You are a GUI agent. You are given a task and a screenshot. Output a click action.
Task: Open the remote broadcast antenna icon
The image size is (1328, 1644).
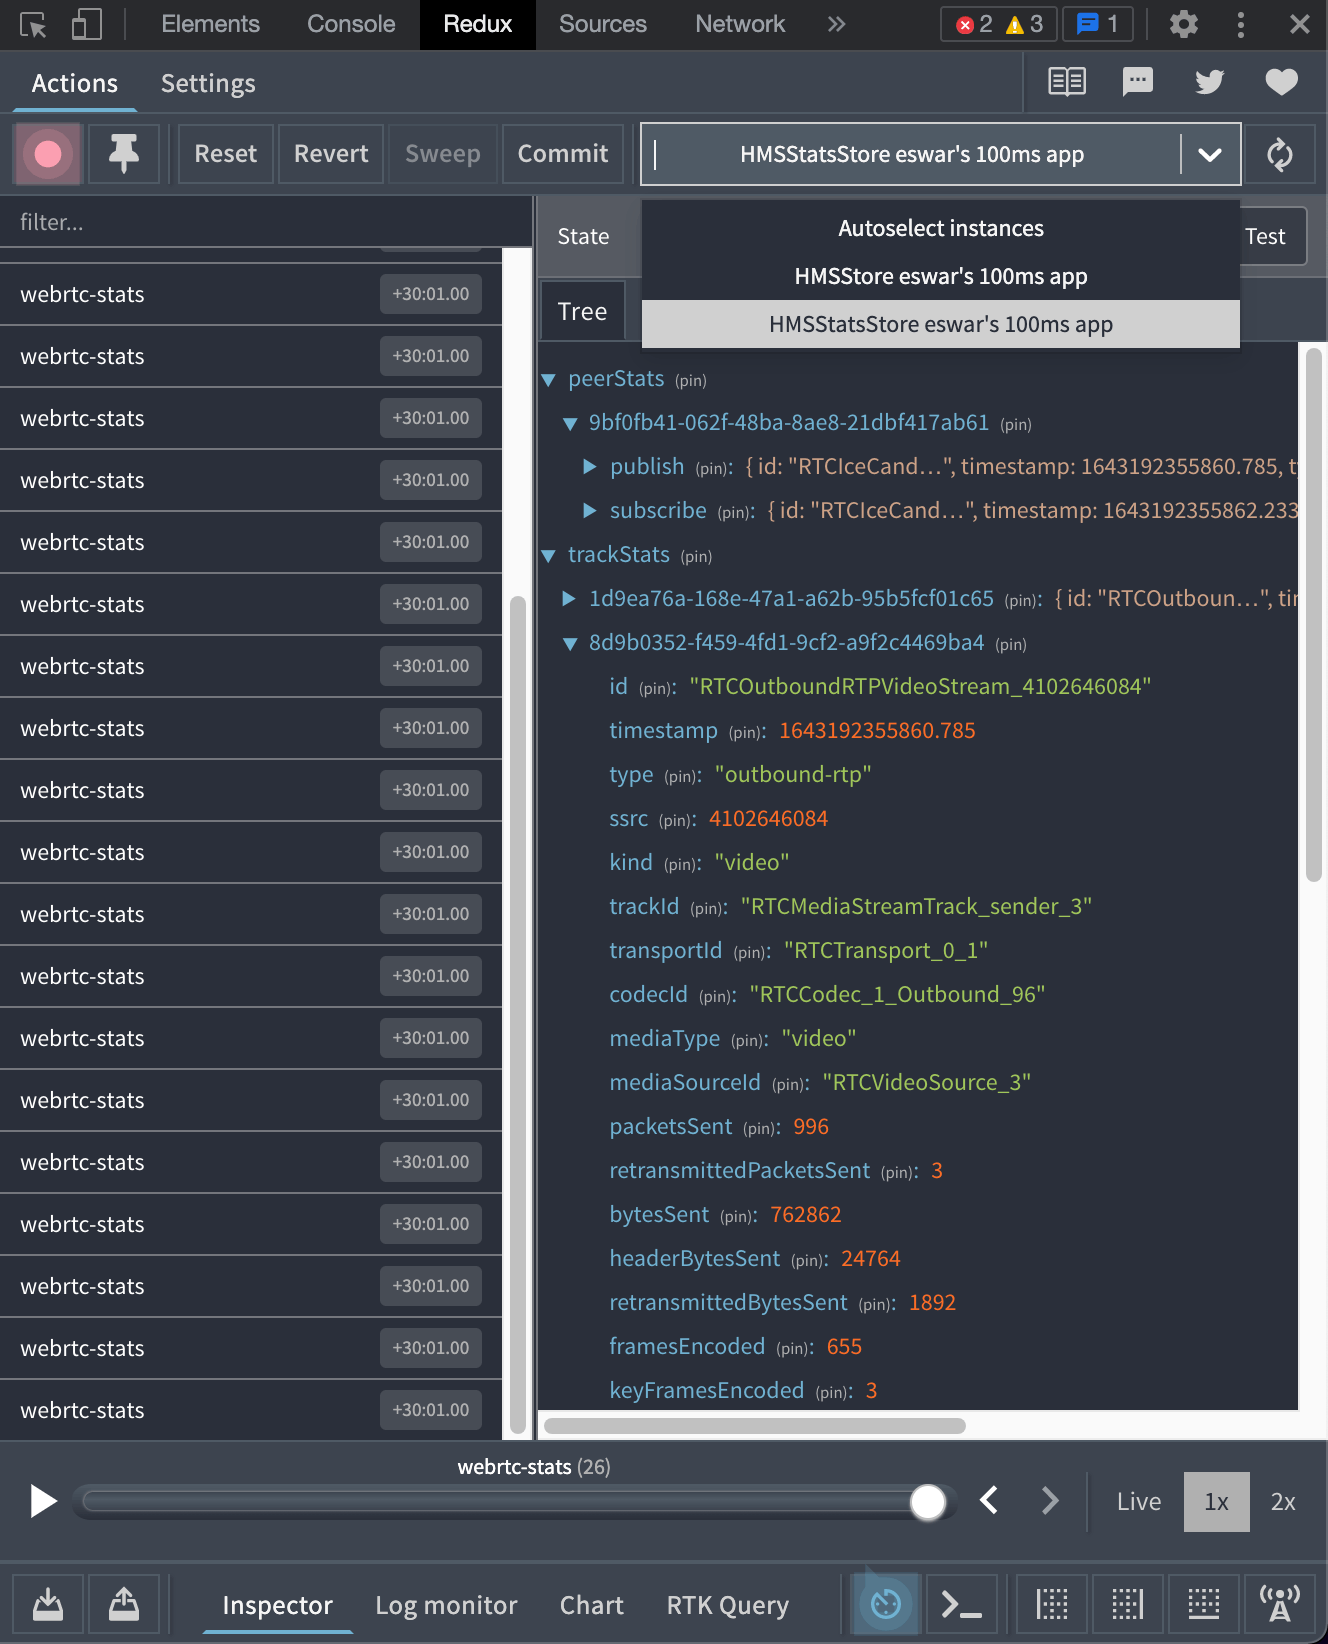[x=1279, y=1605]
